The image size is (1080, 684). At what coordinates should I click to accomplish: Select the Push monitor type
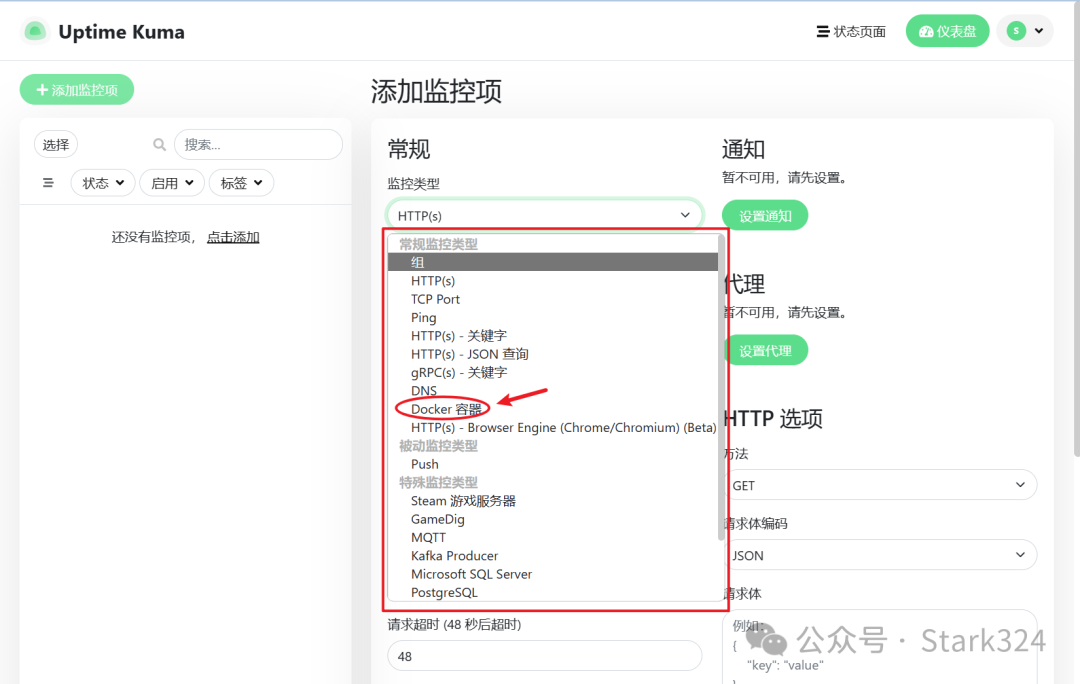pyautogui.click(x=552, y=464)
